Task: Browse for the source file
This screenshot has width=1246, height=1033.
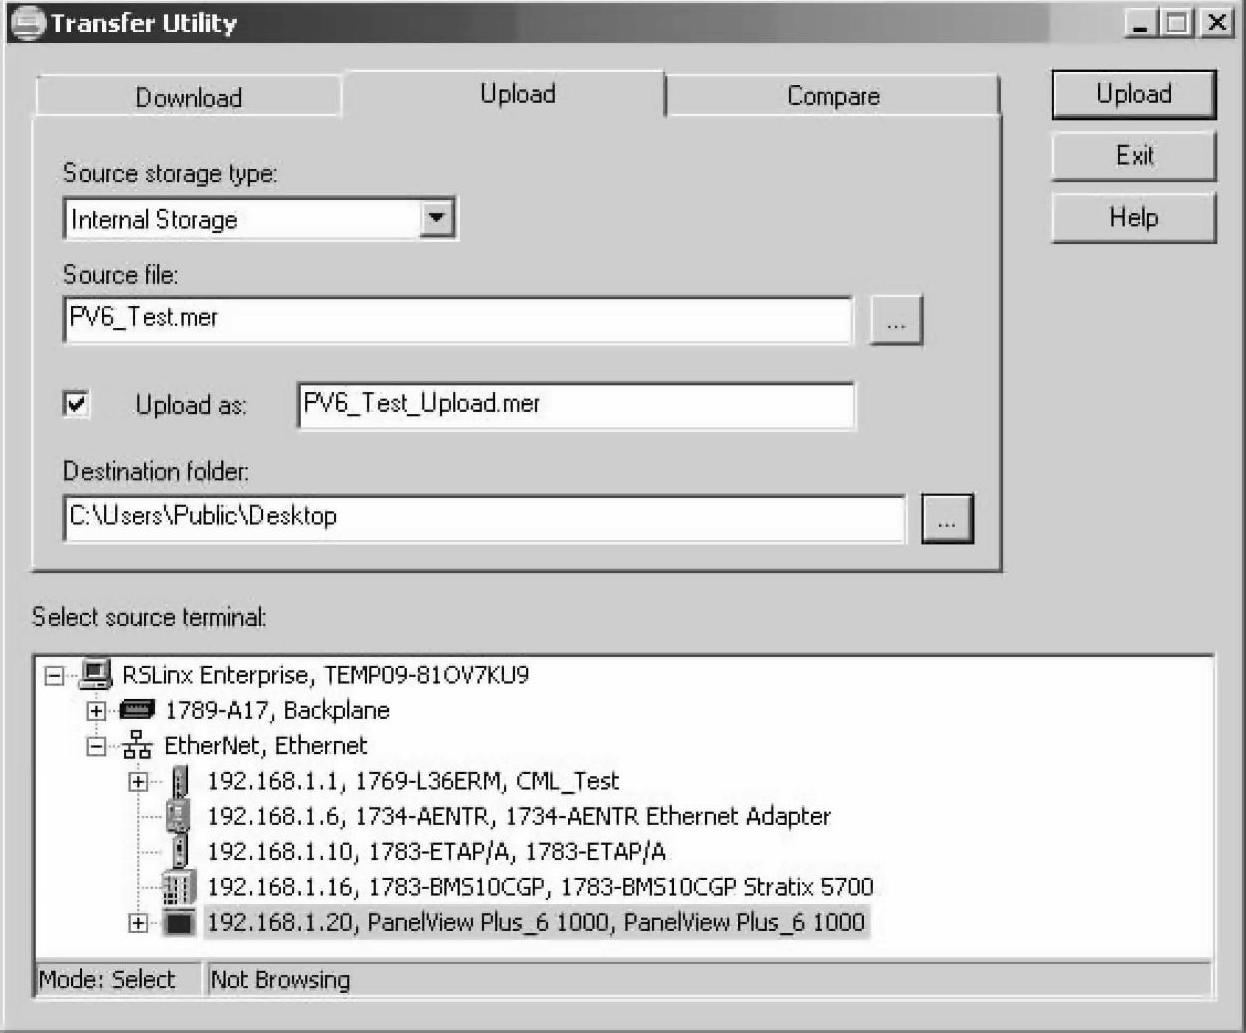Action: pos(896,321)
